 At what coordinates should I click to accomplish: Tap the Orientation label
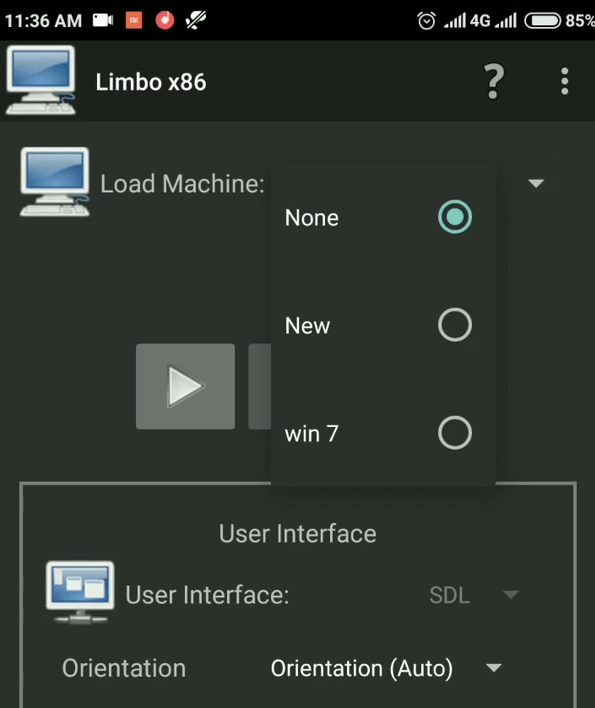point(124,668)
